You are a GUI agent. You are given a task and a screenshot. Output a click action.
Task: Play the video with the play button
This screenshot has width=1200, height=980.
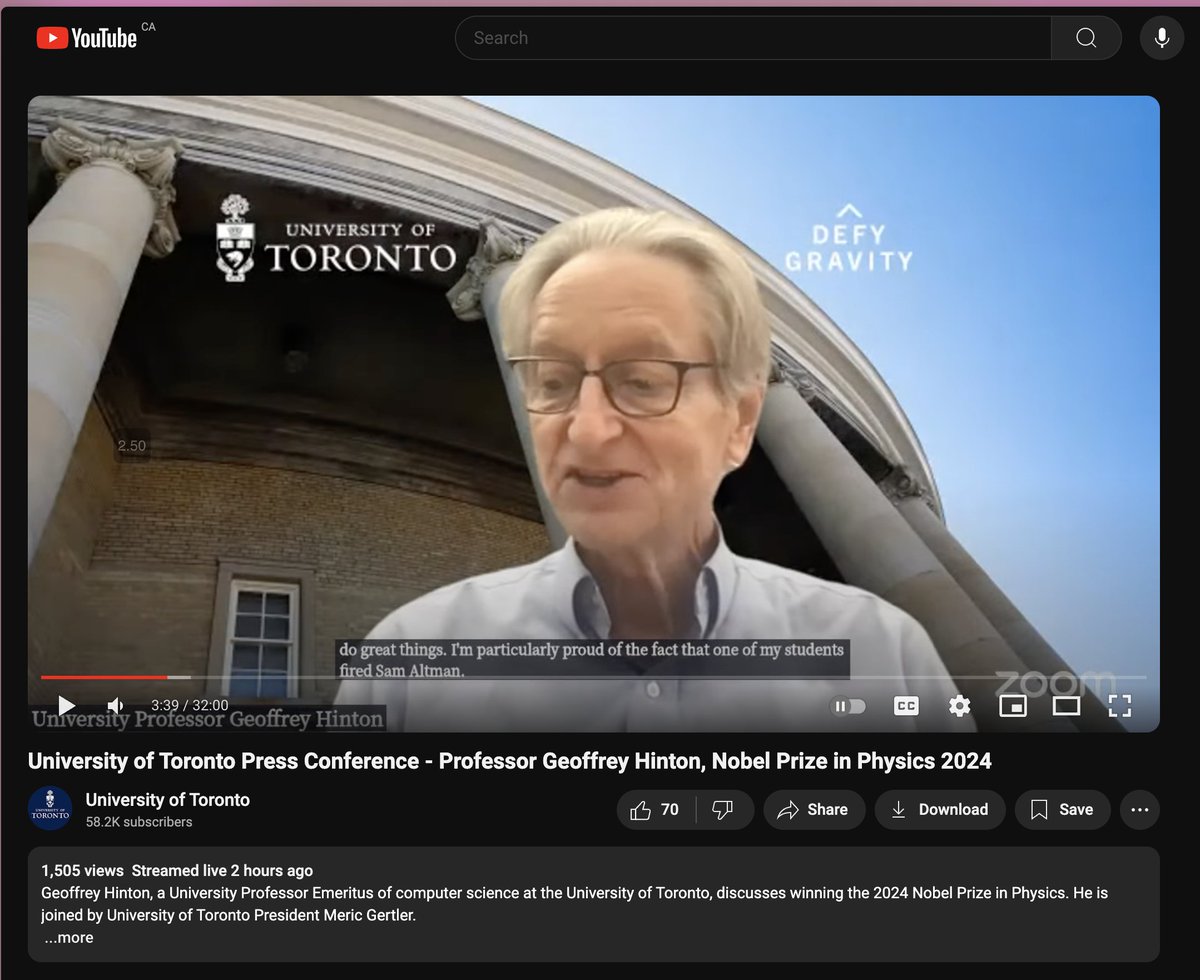66,706
